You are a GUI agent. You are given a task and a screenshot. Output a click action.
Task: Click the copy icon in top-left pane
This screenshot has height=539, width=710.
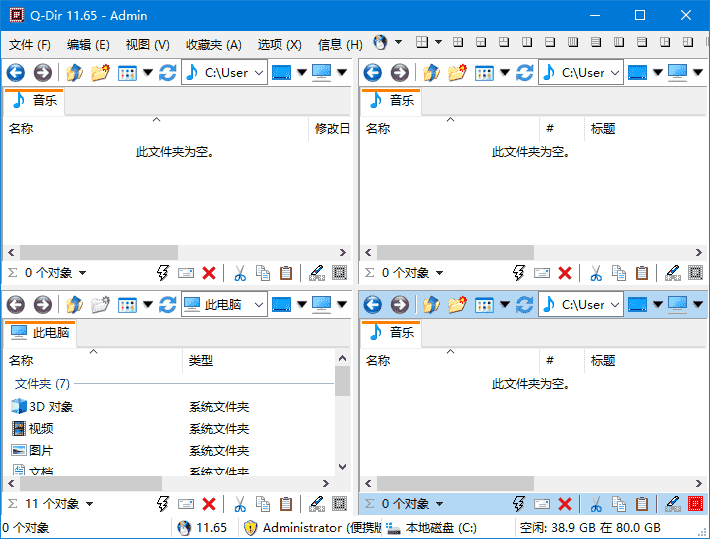pos(263,273)
